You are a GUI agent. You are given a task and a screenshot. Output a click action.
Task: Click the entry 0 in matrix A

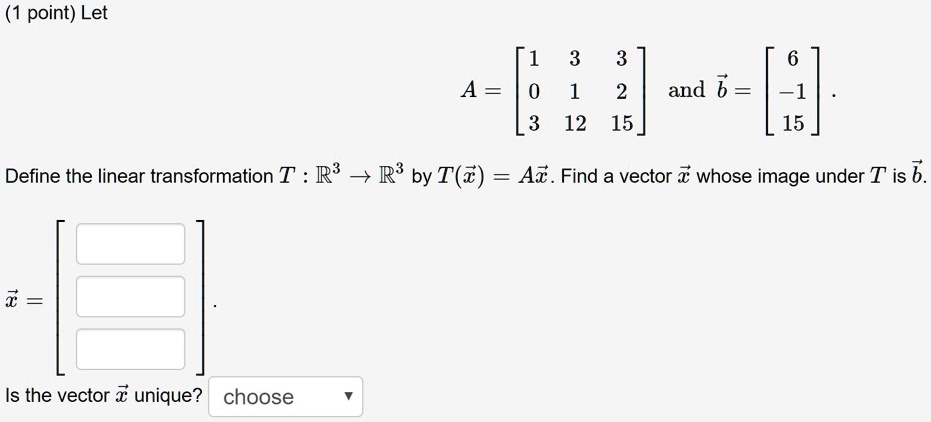534,91
